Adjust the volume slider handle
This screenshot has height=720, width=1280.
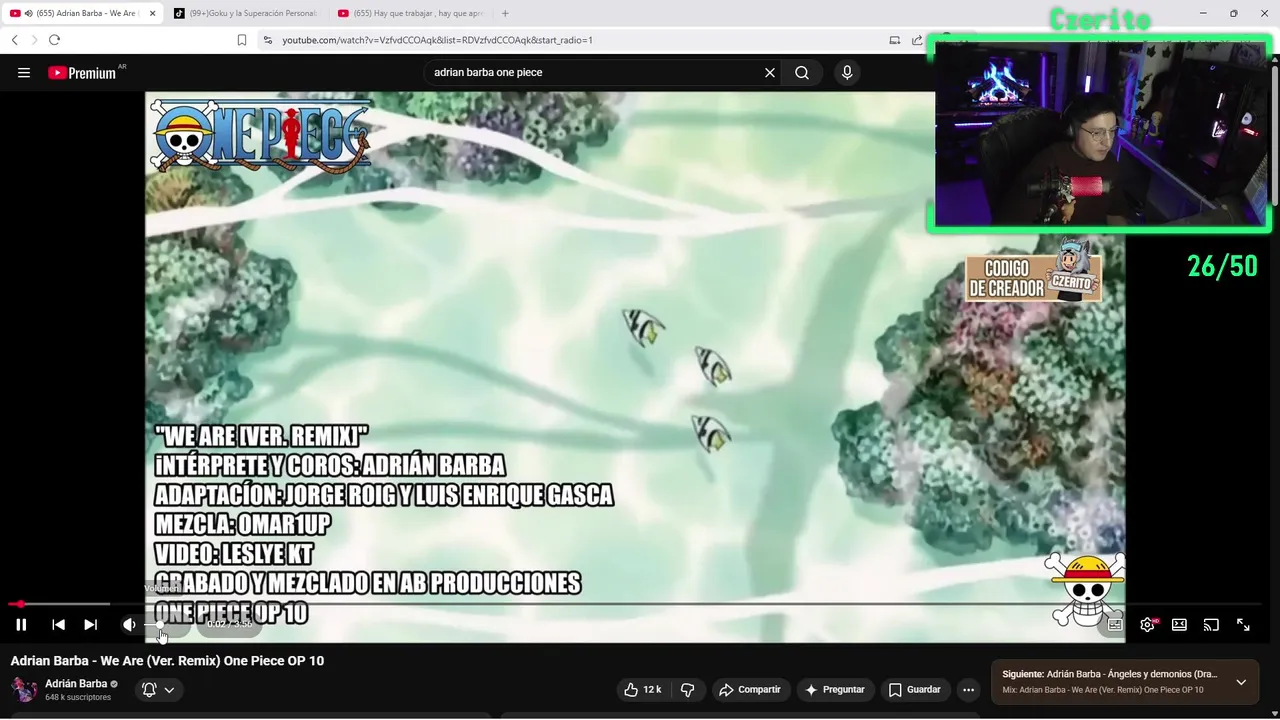pos(160,625)
